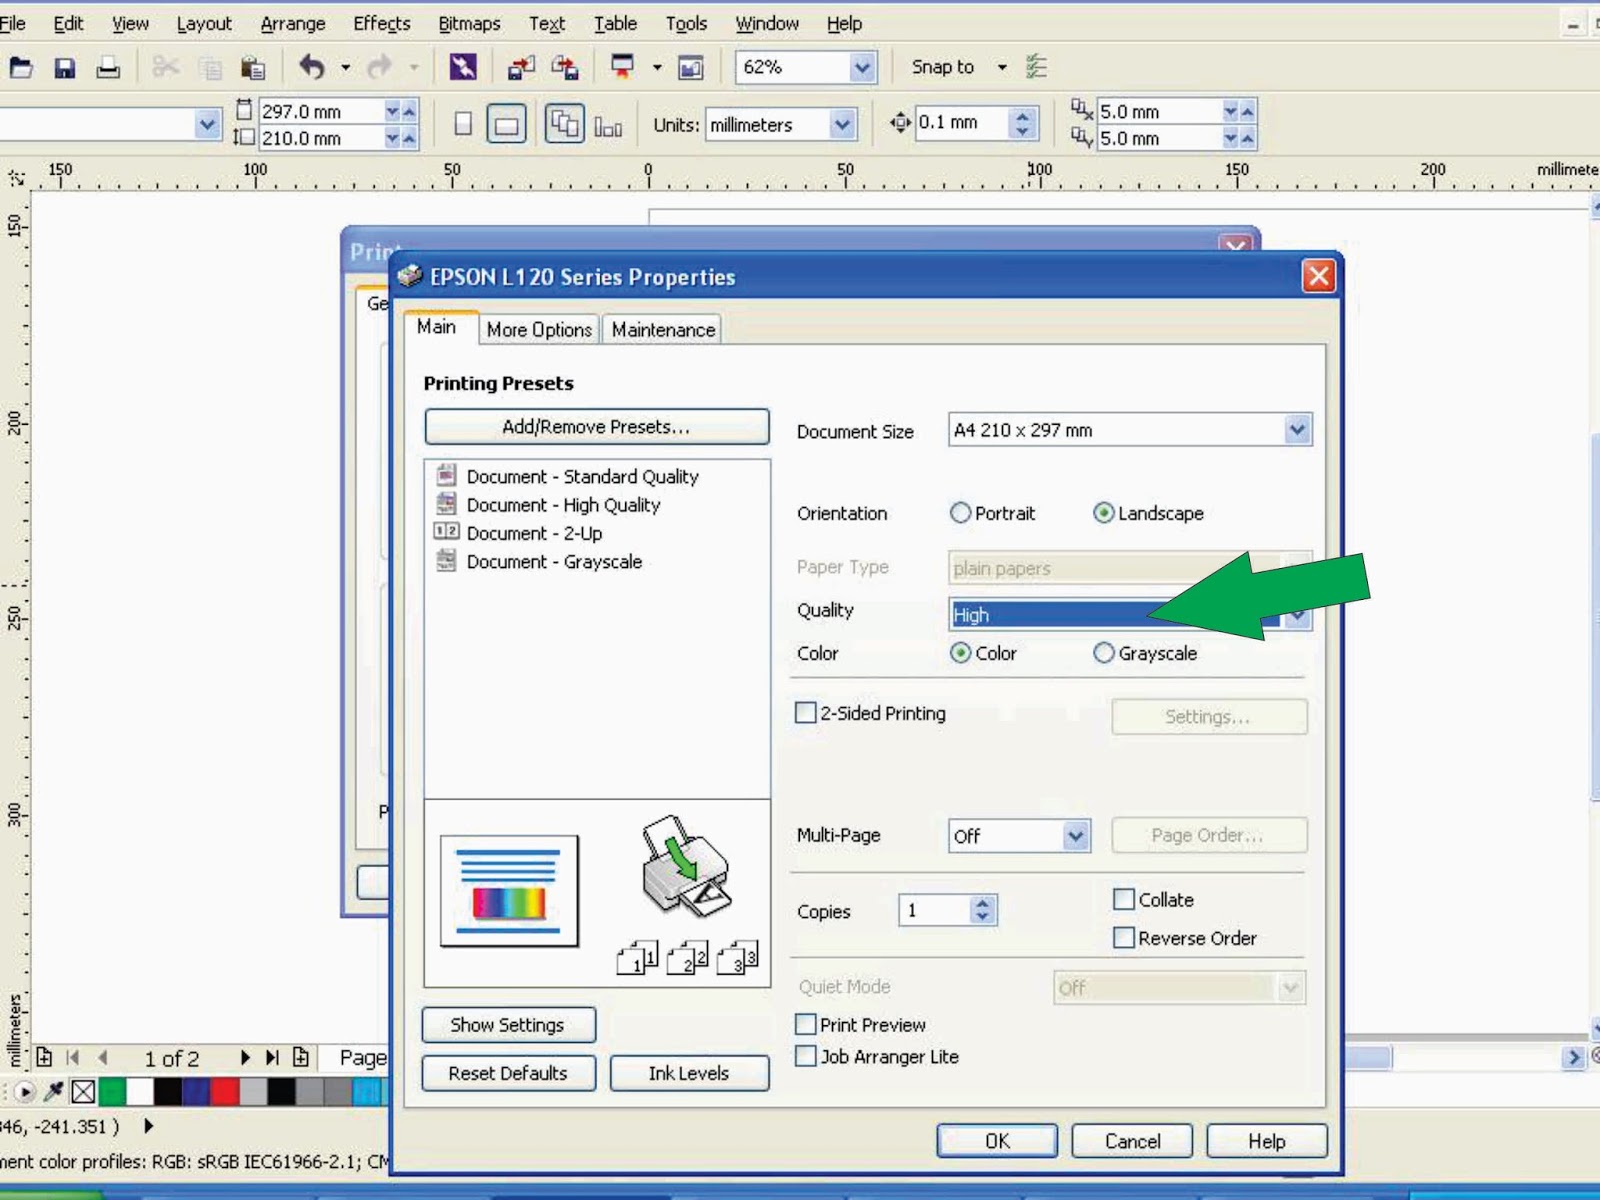Select Portrait page orientation icon in property bar
This screenshot has height=1200, width=1600.
pyautogui.click(x=463, y=124)
